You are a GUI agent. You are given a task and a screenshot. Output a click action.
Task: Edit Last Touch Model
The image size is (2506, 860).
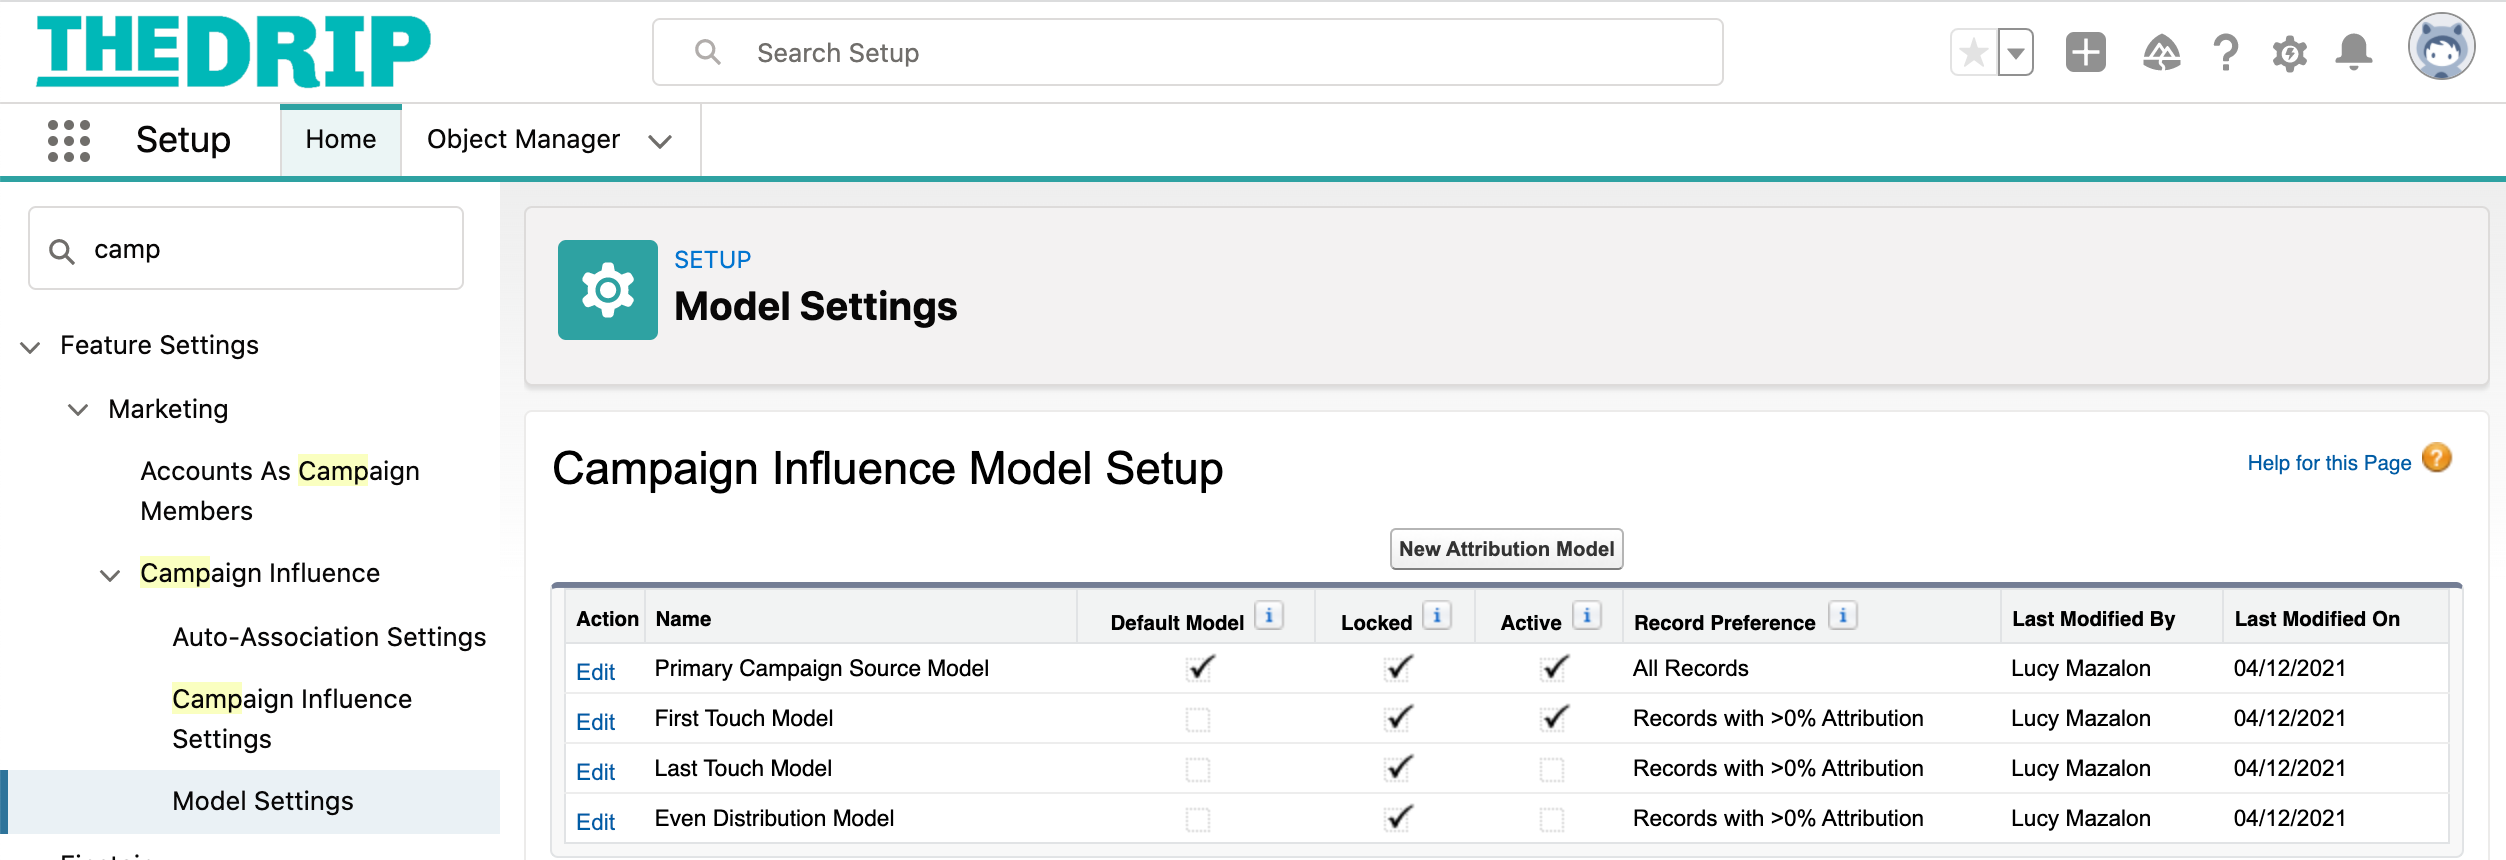point(595,772)
